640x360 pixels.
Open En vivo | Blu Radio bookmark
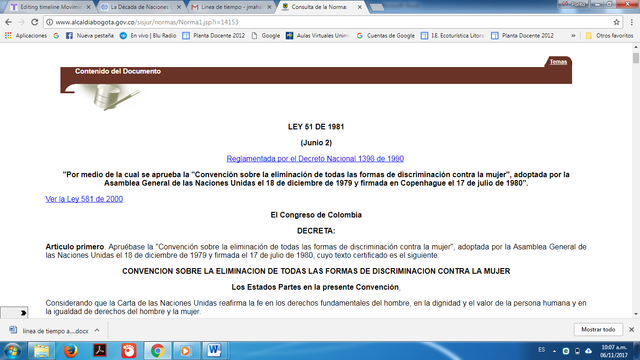coord(148,36)
